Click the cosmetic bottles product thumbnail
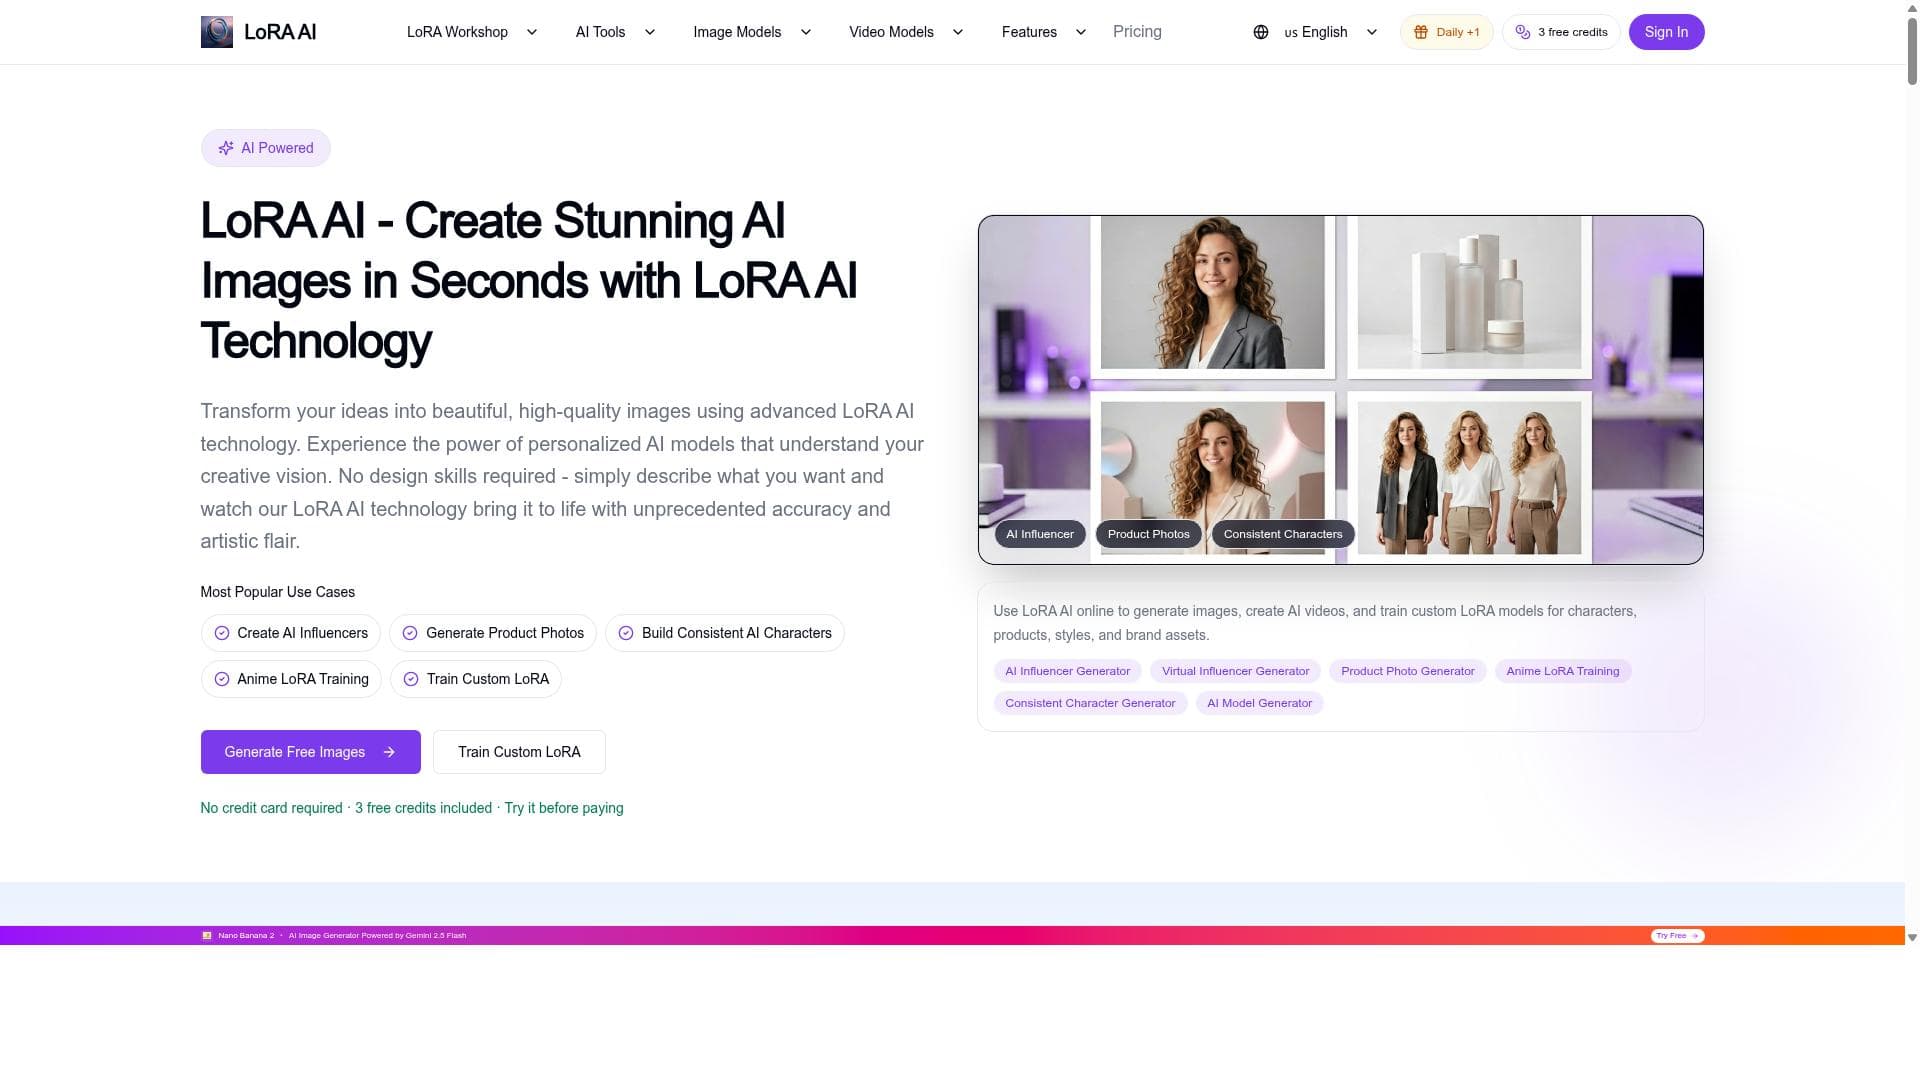1920x1080 pixels. (x=1469, y=293)
